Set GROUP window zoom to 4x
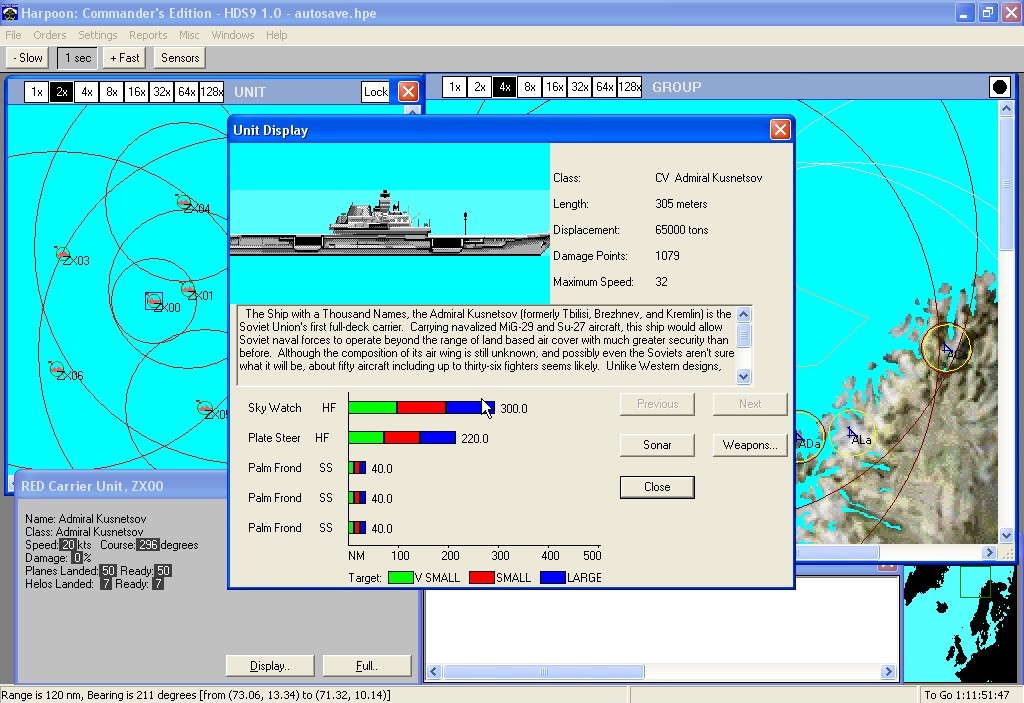Image resolution: width=1024 pixels, height=703 pixels. pos(504,87)
